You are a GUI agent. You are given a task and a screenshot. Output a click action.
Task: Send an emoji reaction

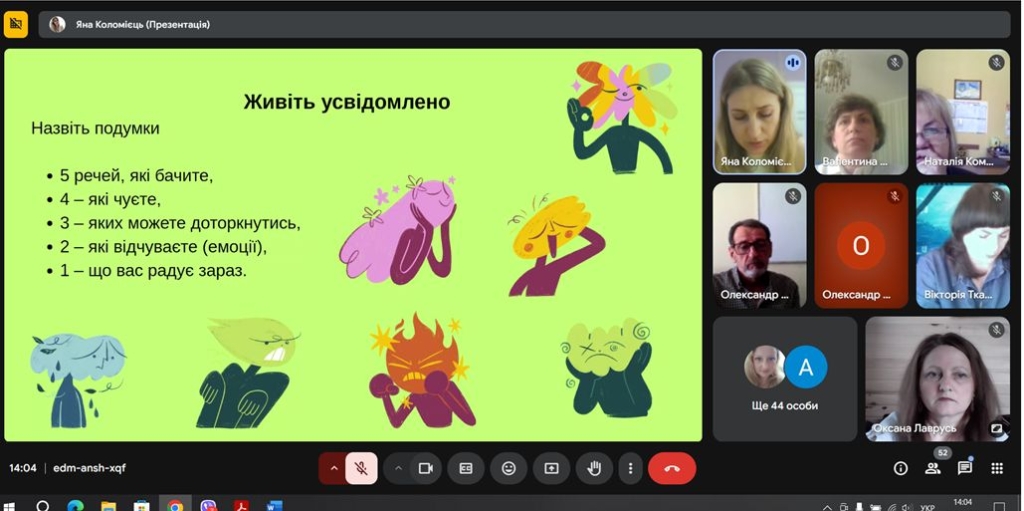[x=509, y=468]
